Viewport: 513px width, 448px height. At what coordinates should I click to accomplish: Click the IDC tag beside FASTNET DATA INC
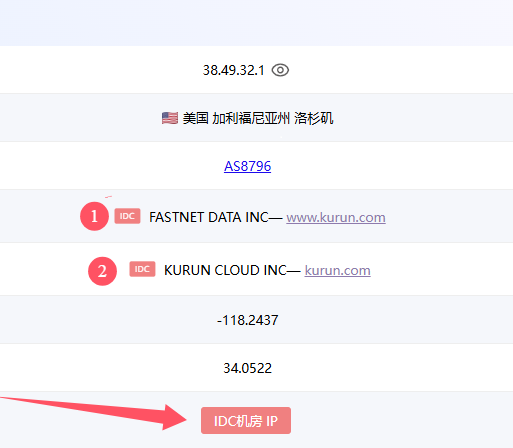tap(127, 216)
